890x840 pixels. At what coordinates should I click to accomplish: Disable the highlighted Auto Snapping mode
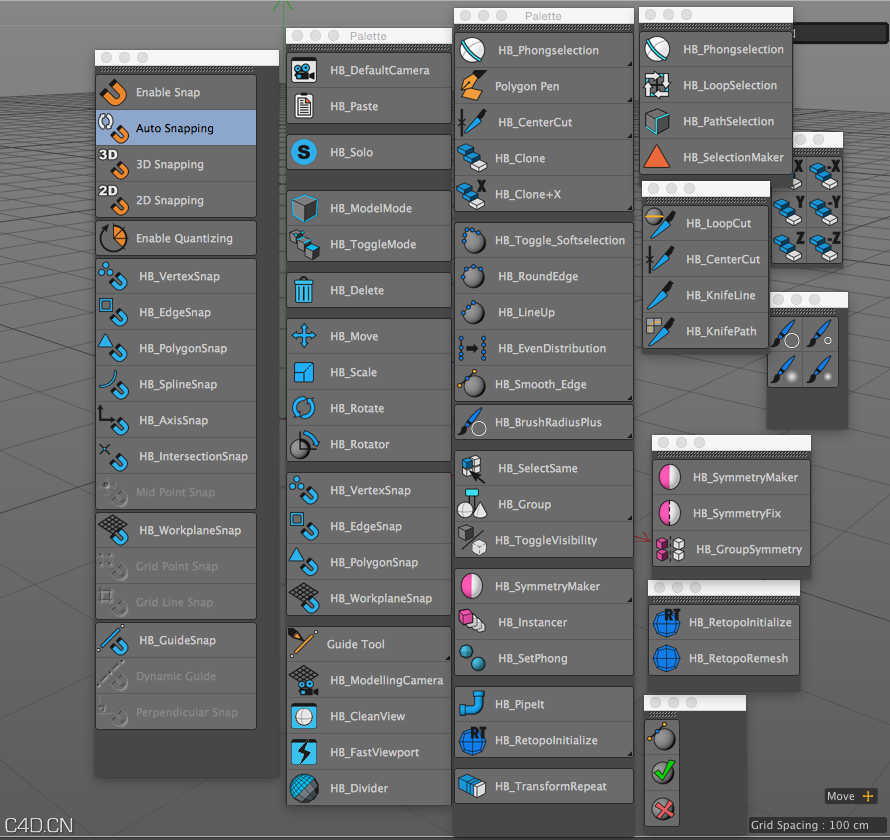pos(175,127)
